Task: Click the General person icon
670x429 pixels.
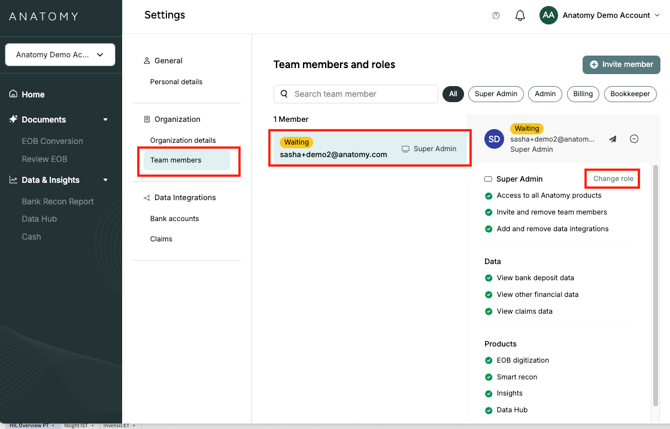Action: (147, 61)
